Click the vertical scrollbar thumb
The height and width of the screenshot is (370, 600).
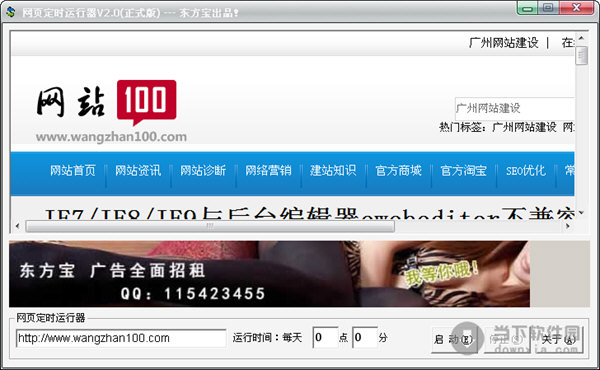point(581,56)
